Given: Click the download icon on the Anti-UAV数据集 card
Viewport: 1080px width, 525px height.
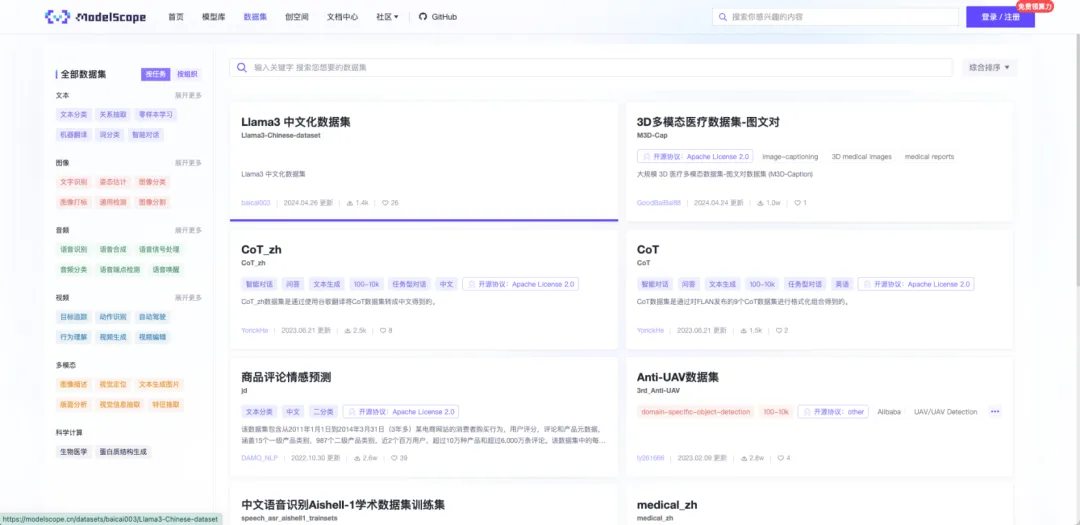Looking at the screenshot, I should [x=745, y=458].
